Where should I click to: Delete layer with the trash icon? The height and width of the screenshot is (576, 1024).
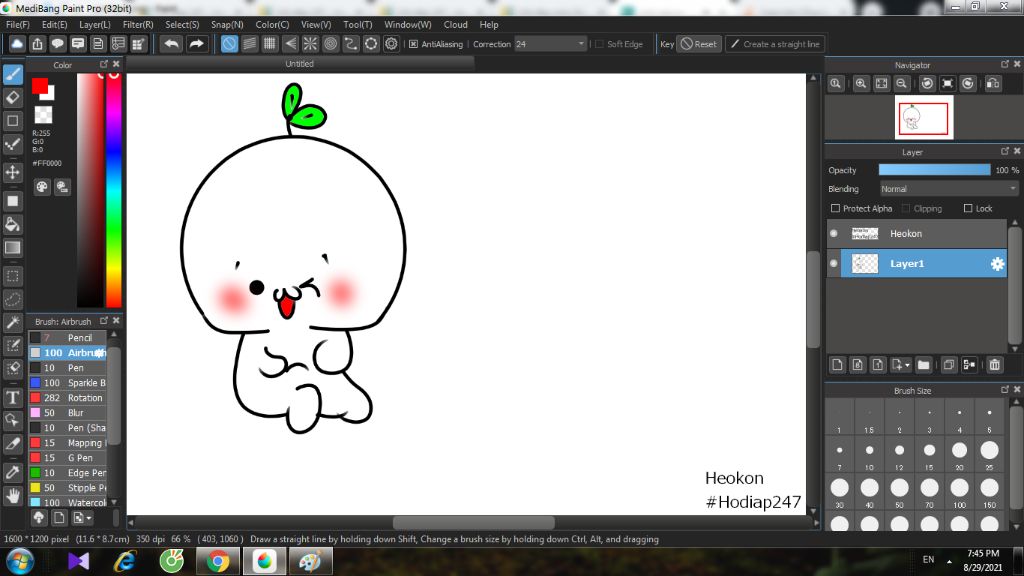pos(994,365)
